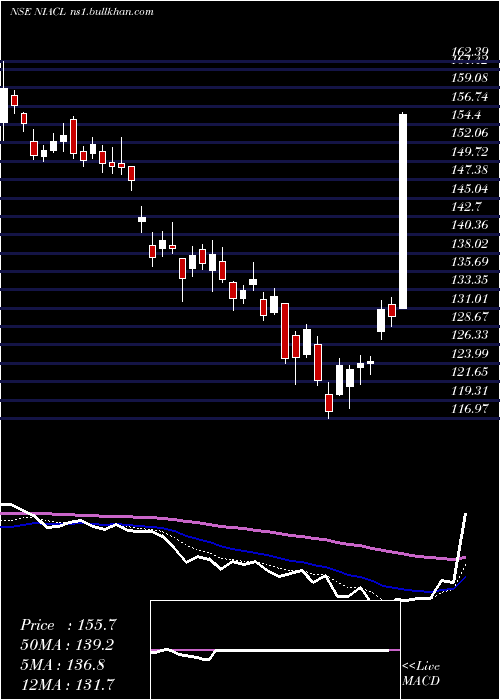Click the 147.38 price level label
This screenshot has width=500, height=700.
471,170
